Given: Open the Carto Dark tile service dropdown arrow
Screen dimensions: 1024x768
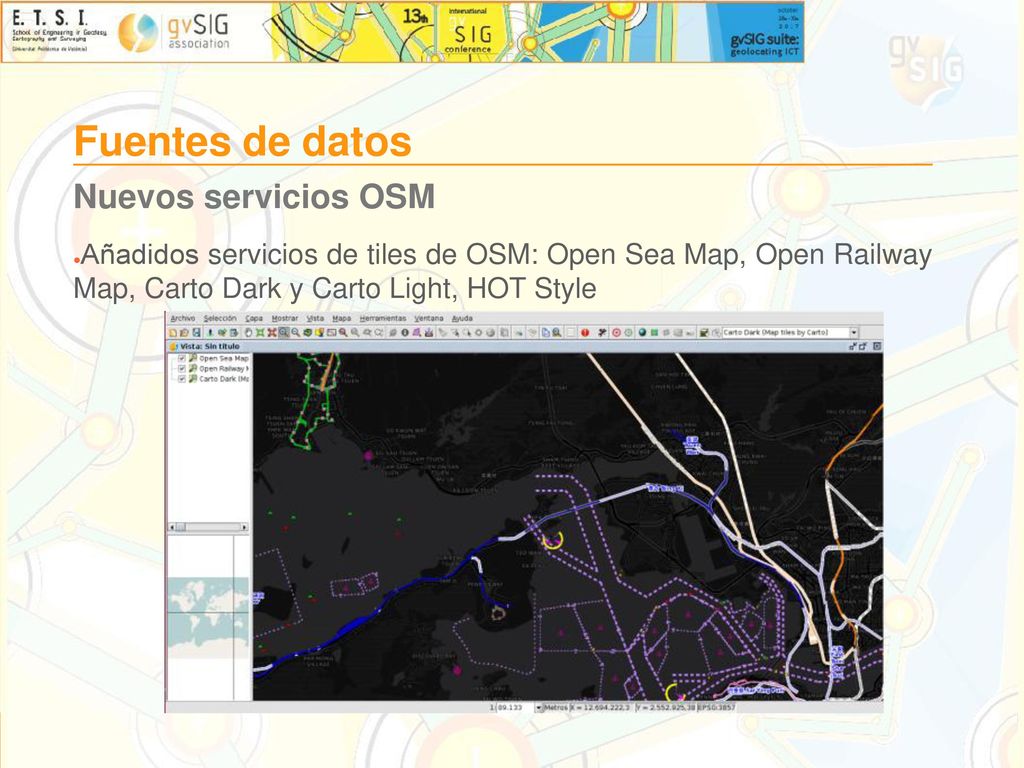Looking at the screenshot, I should point(854,332).
